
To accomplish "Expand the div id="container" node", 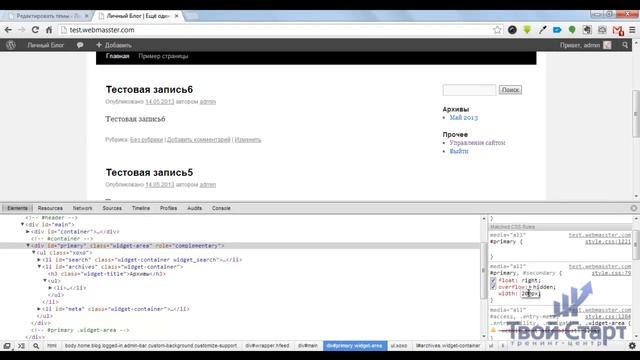I will coord(28,231).
